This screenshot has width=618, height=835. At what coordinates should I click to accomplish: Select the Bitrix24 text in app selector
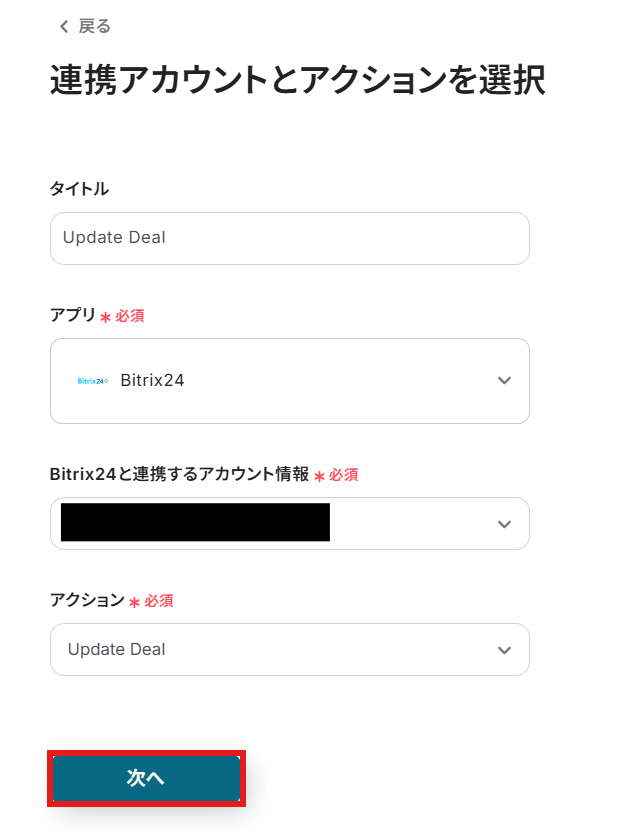(152, 381)
